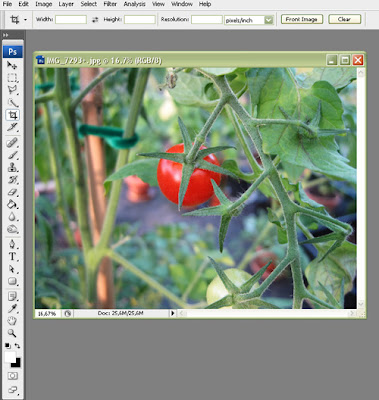The image size is (379, 400).
Task: Select the Eraser tool
Action: (x=13, y=192)
